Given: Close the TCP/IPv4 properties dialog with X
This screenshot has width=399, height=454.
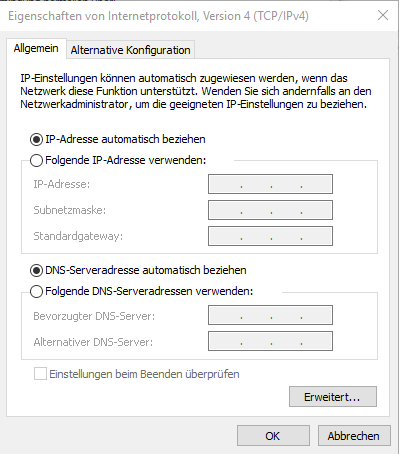Looking at the screenshot, I should (x=383, y=15).
